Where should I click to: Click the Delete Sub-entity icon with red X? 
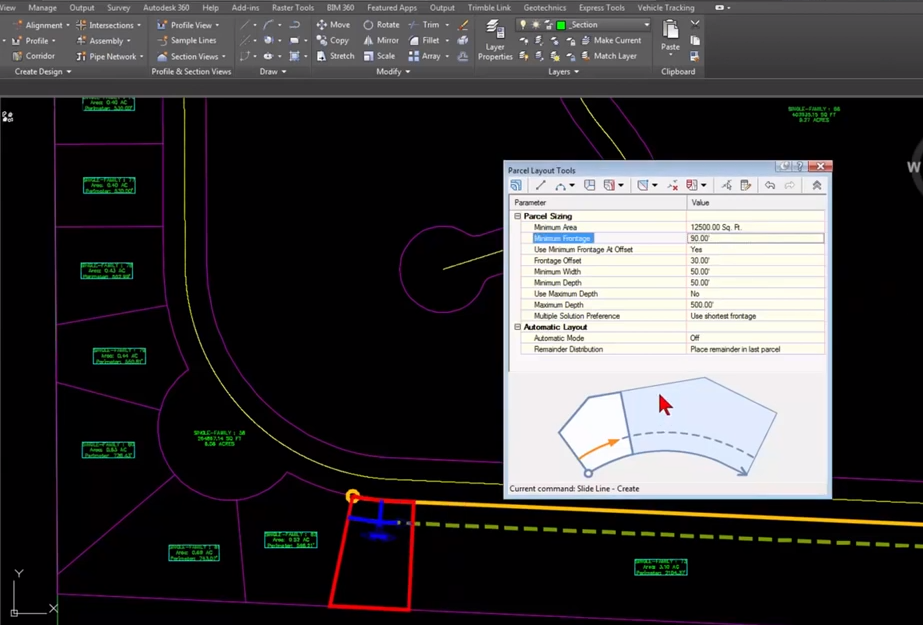(672, 185)
